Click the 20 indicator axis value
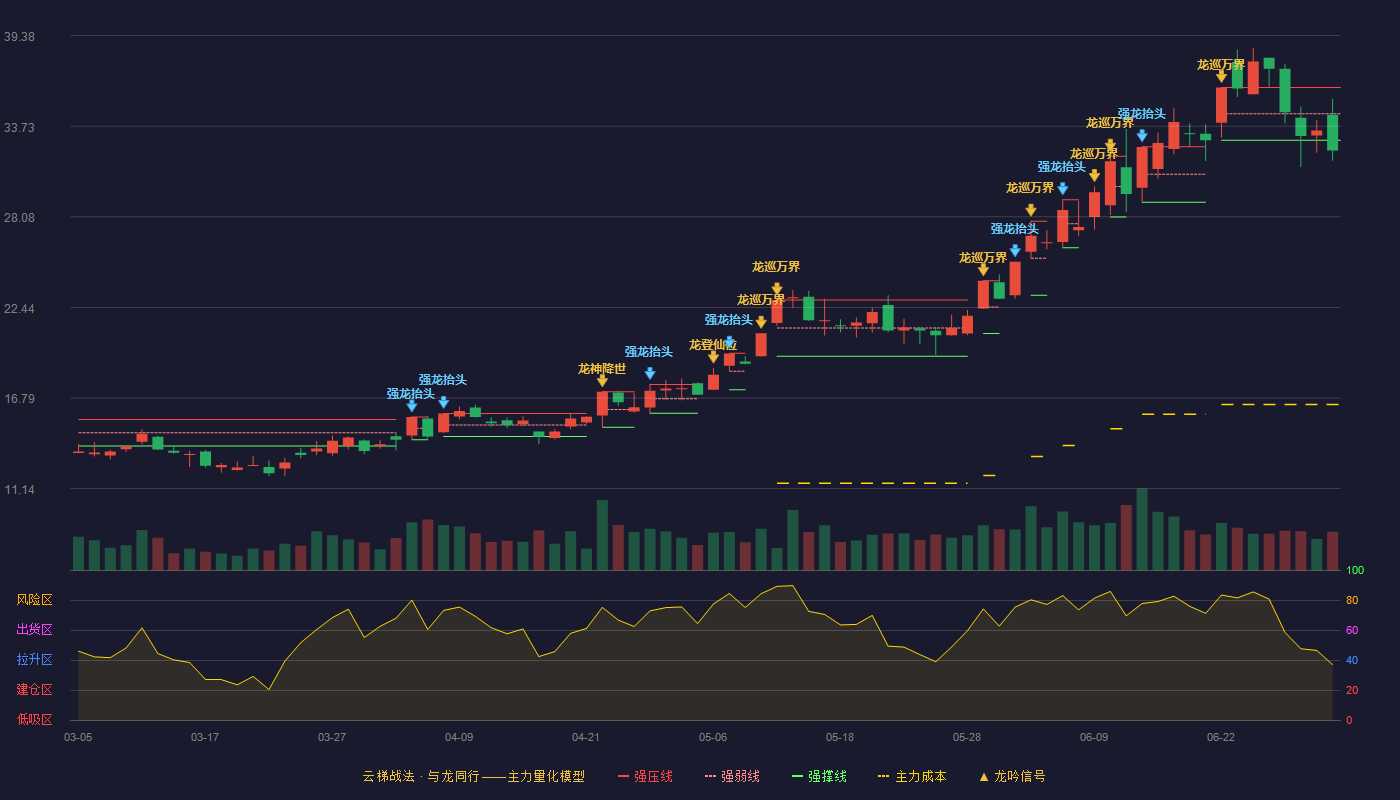The height and width of the screenshot is (800, 1400). click(x=1352, y=691)
